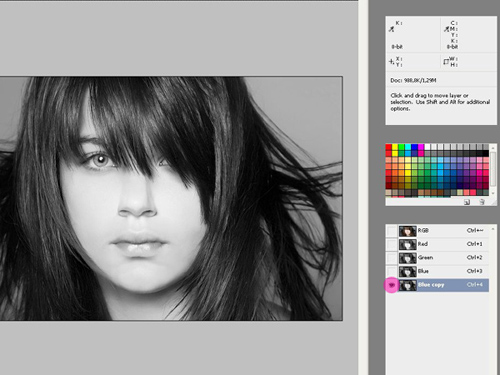
Task: Click the 'Ctrl+4' shortcut label
Action: click(474, 285)
